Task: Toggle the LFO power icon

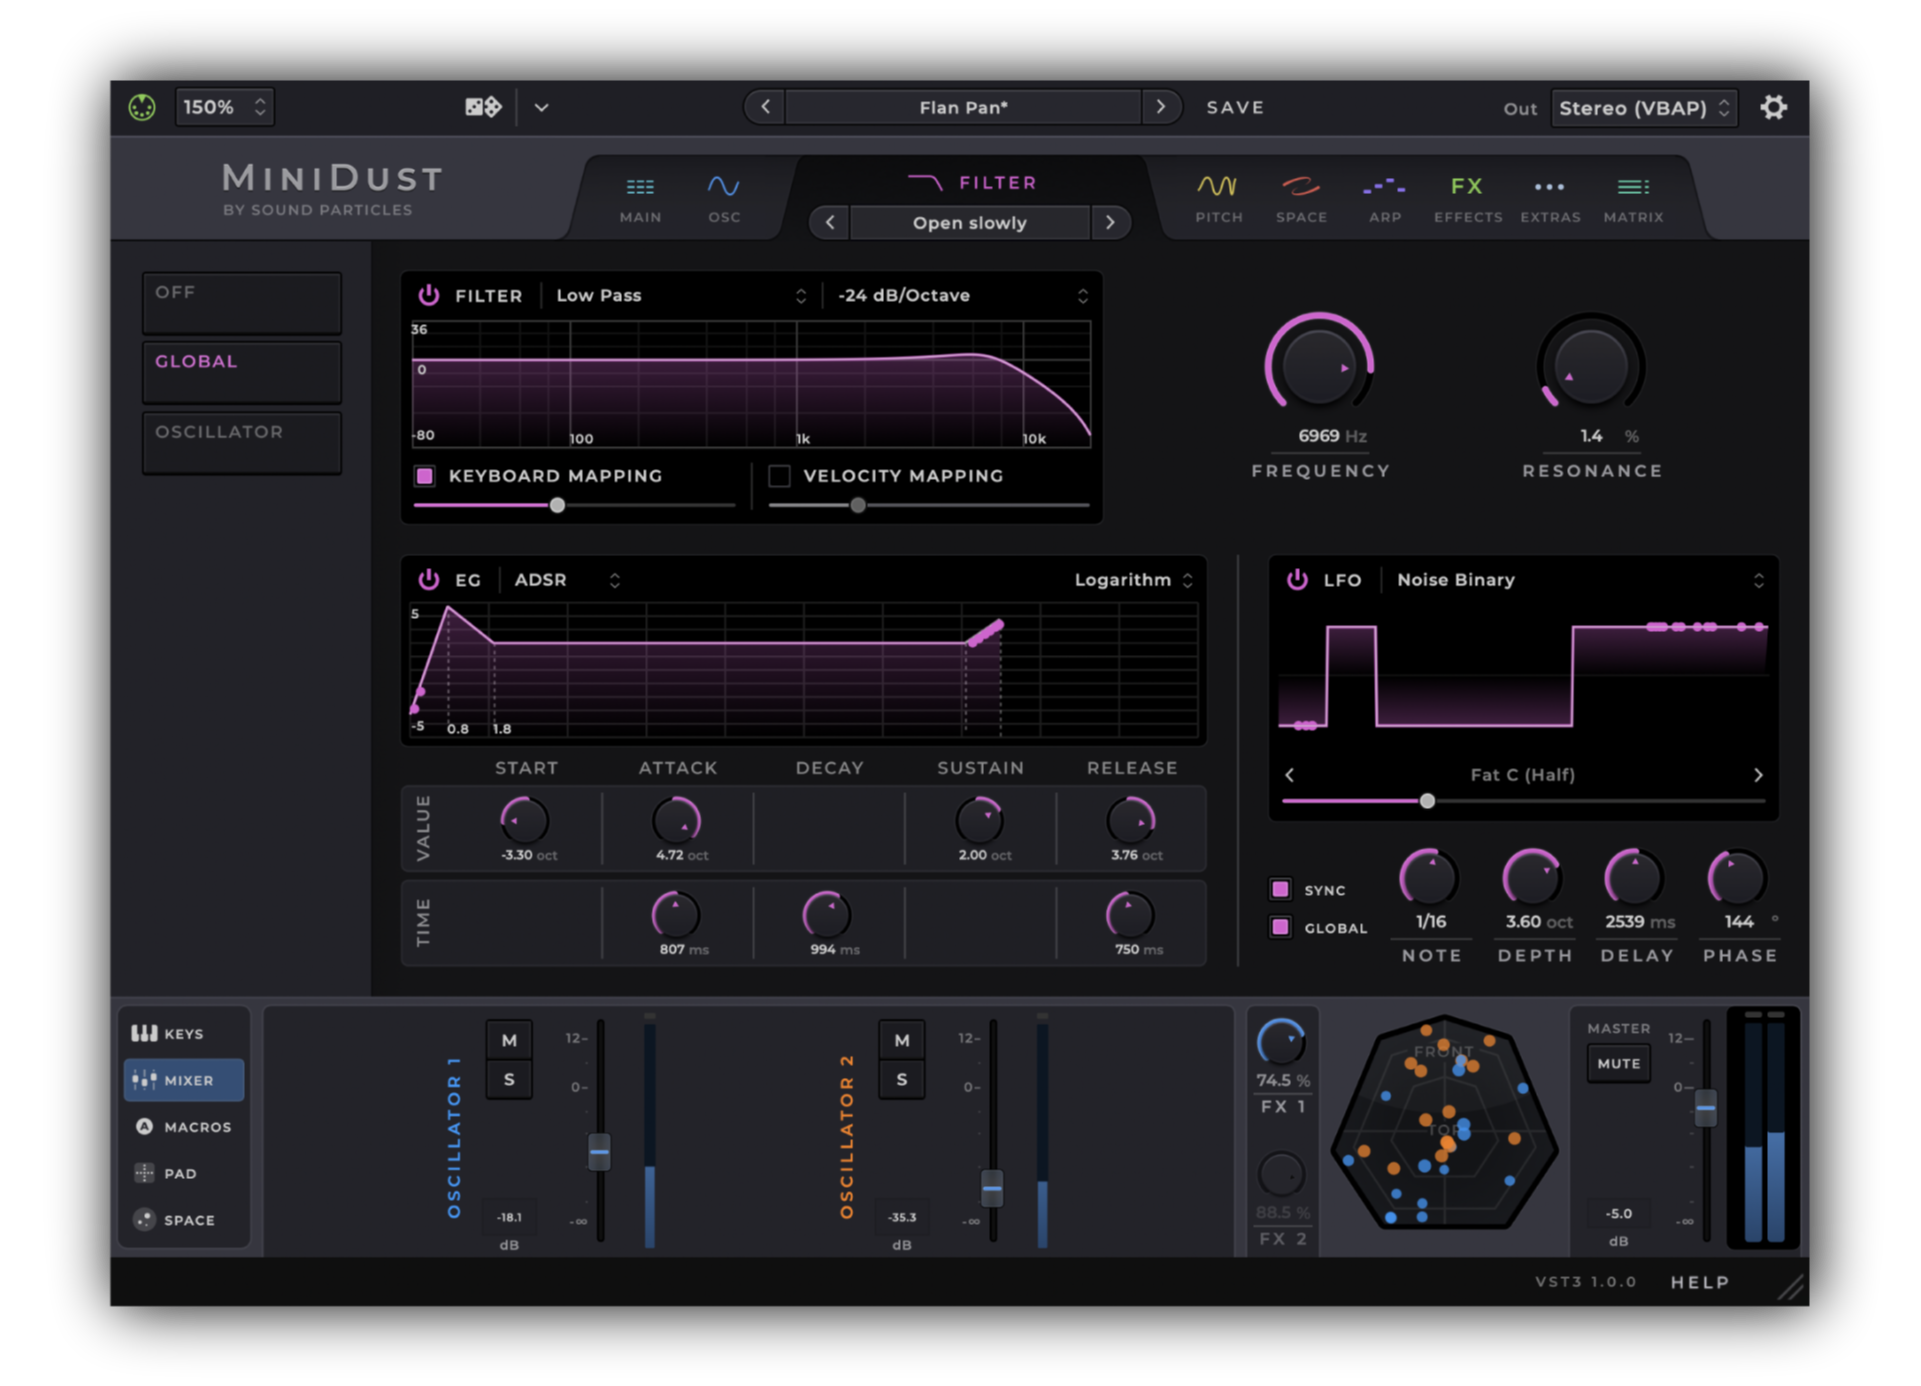Action: (x=1297, y=580)
